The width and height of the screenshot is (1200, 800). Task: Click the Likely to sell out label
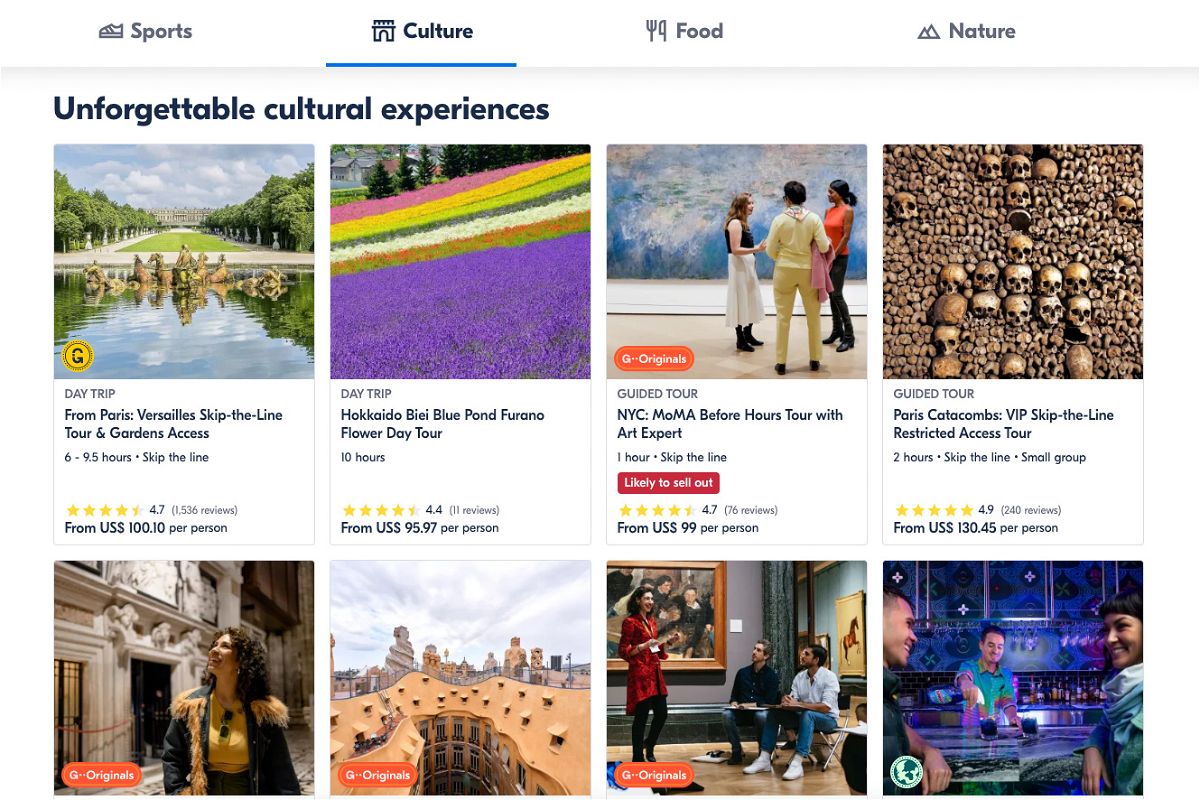pyautogui.click(x=668, y=483)
